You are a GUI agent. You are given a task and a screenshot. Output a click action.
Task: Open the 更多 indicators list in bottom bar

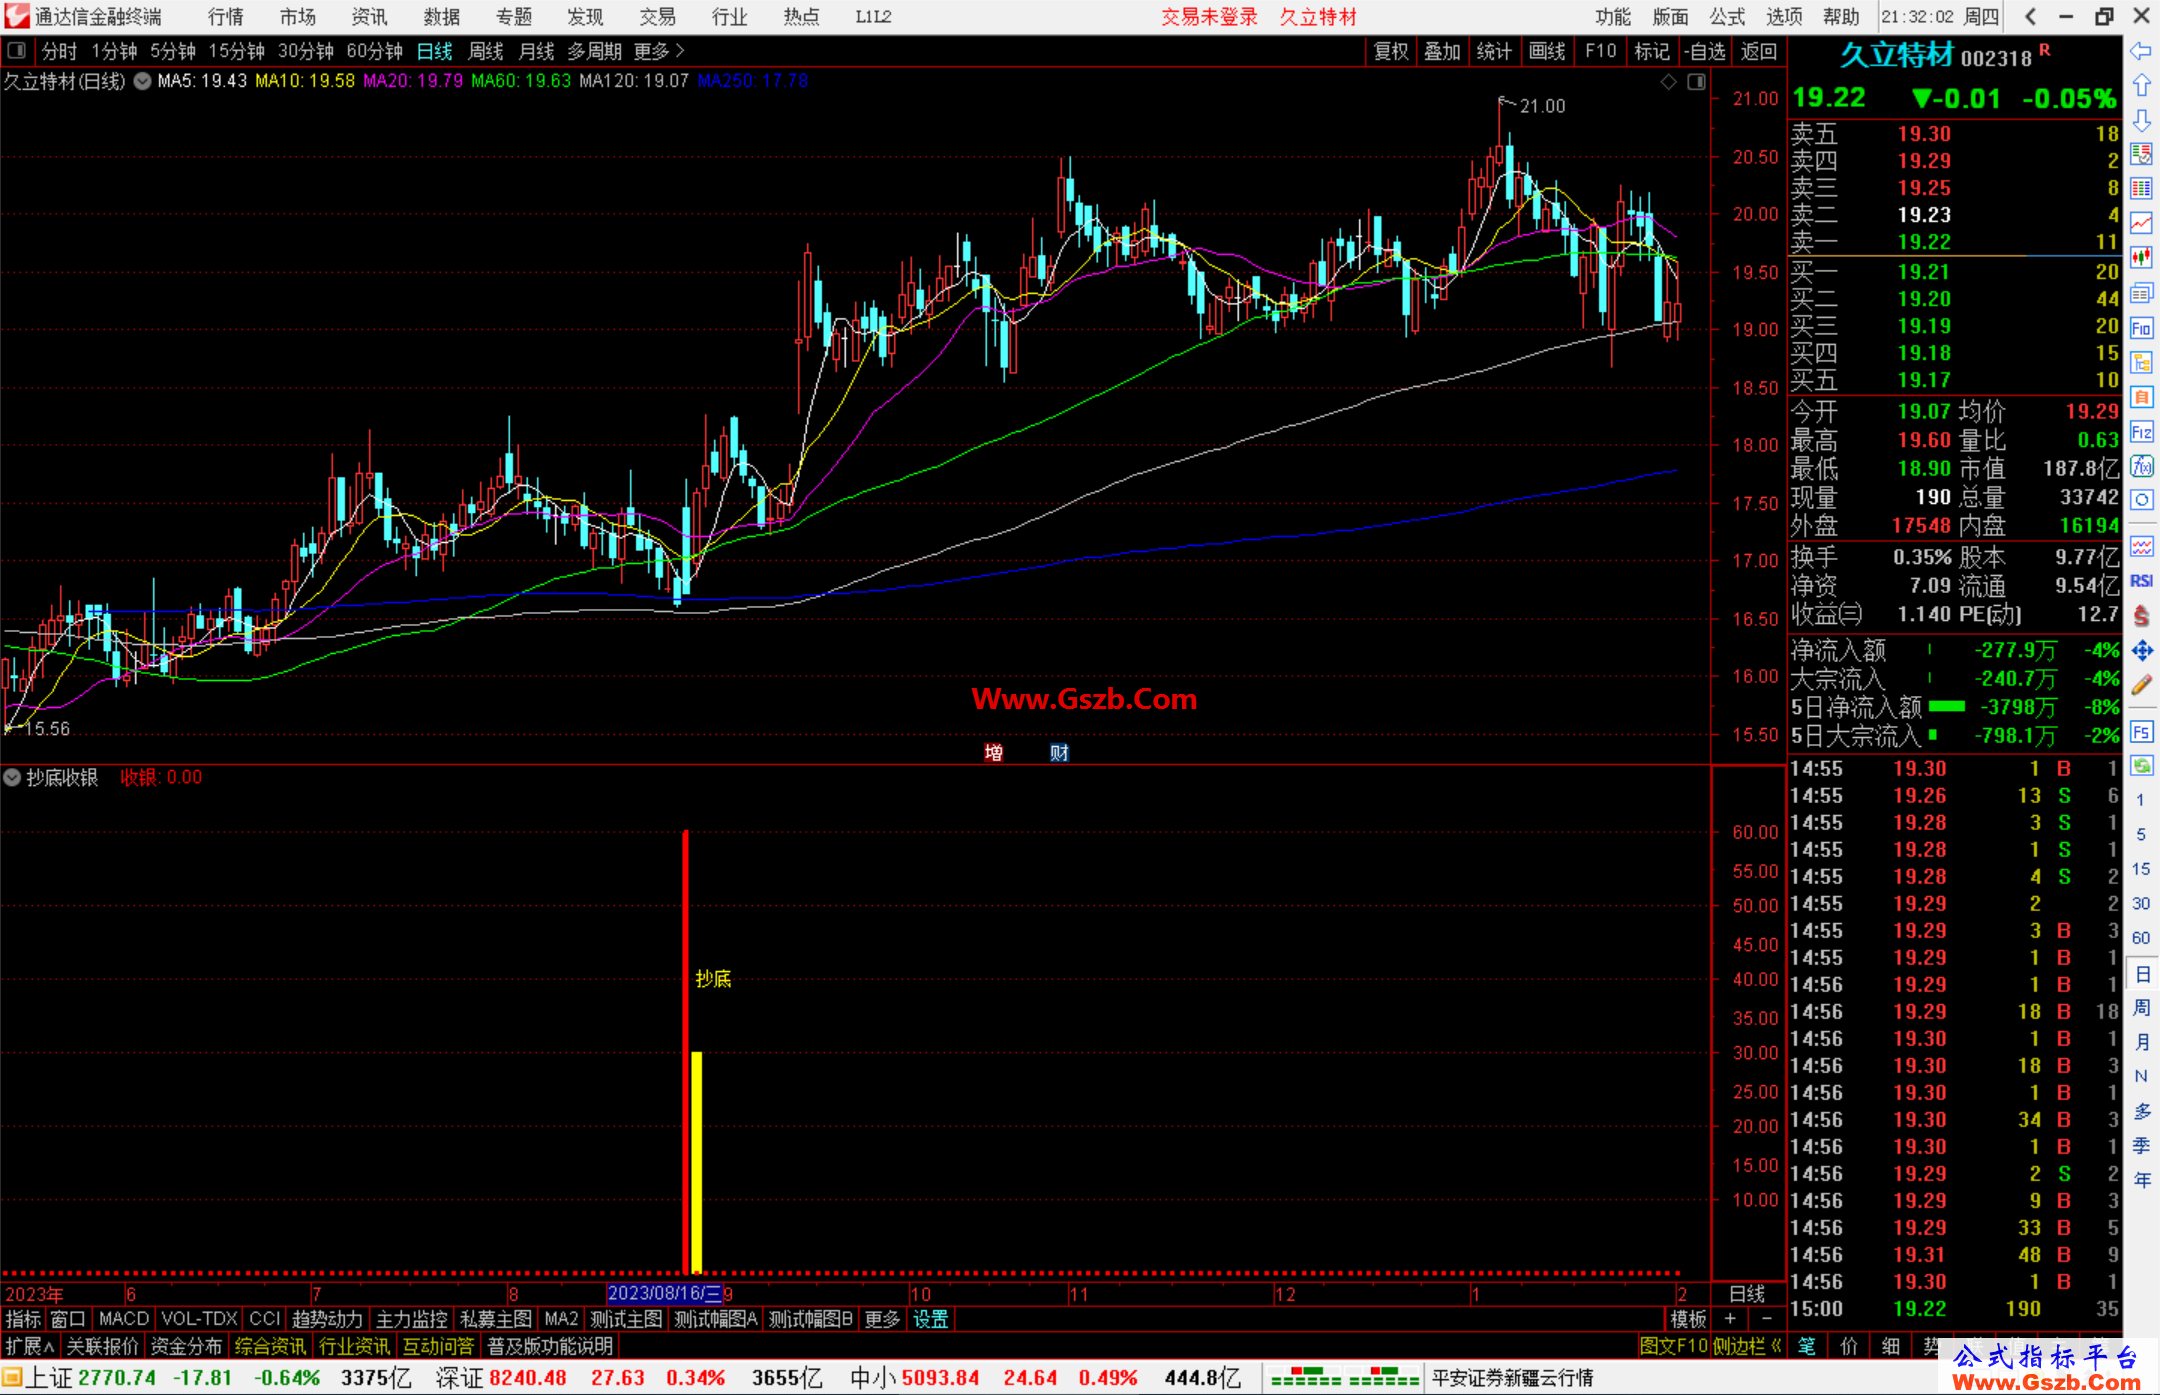(x=882, y=1319)
